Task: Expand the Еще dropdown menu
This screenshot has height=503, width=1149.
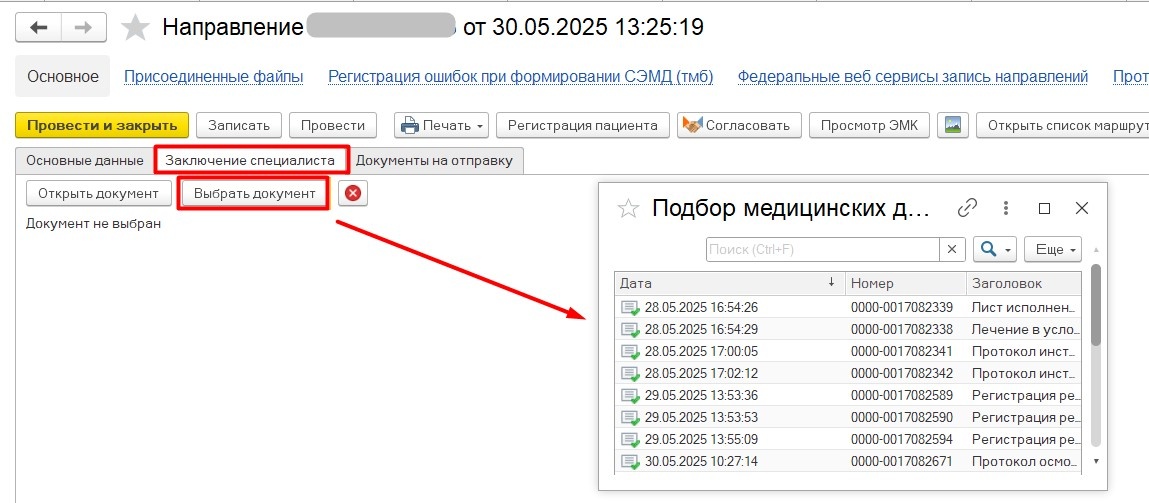Action: pos(1057,249)
